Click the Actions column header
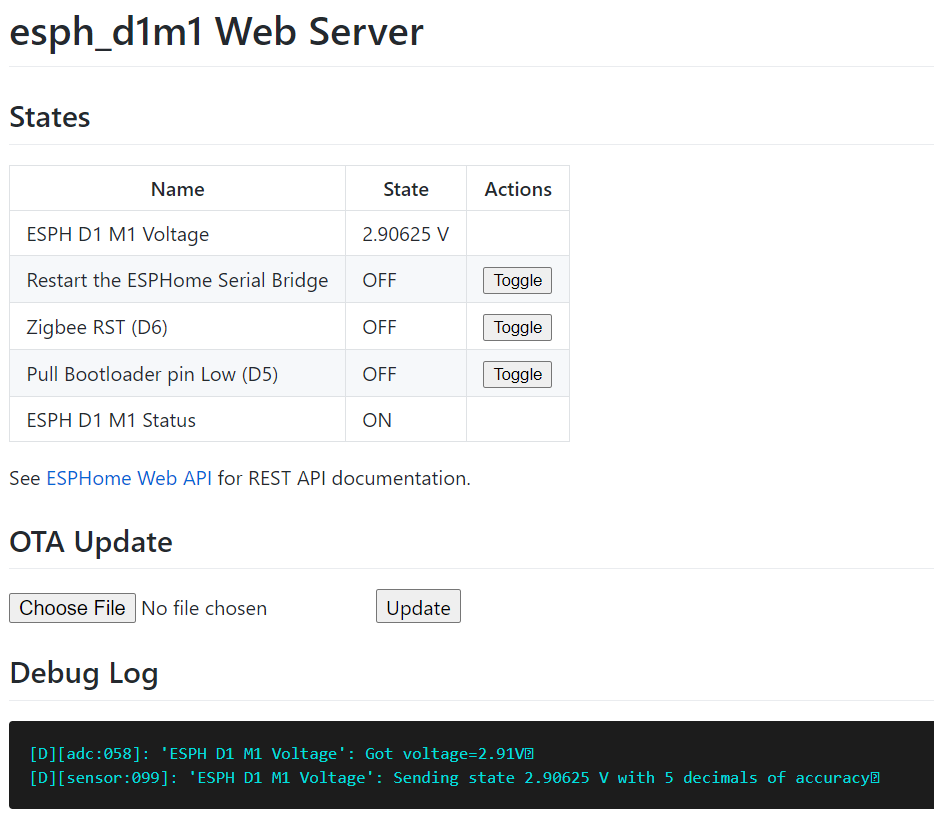Screen dimensions: 934x819 (517, 188)
